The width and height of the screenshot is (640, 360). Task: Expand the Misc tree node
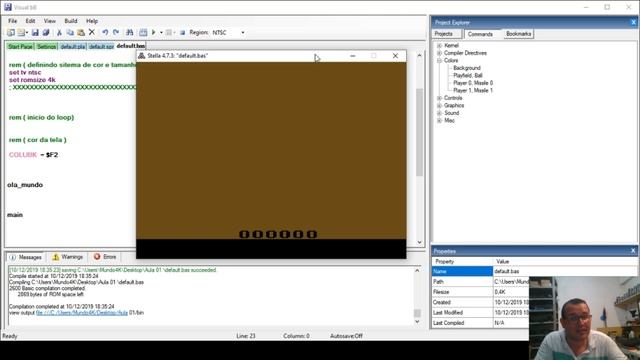(440, 120)
